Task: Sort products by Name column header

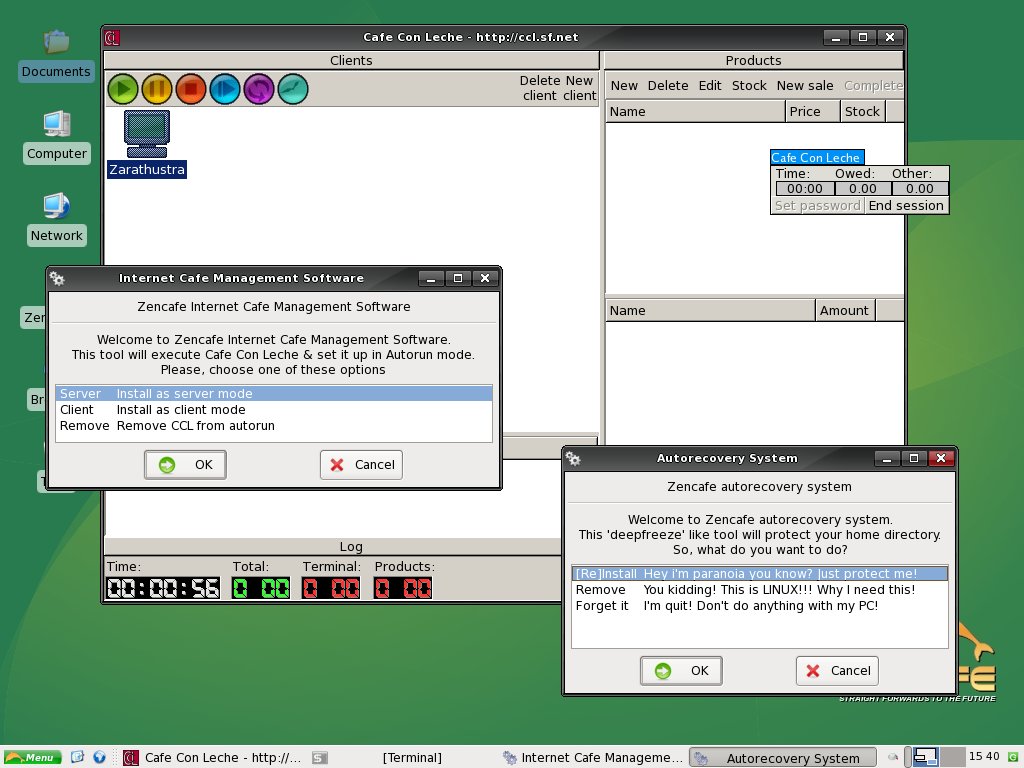Action: [x=696, y=112]
